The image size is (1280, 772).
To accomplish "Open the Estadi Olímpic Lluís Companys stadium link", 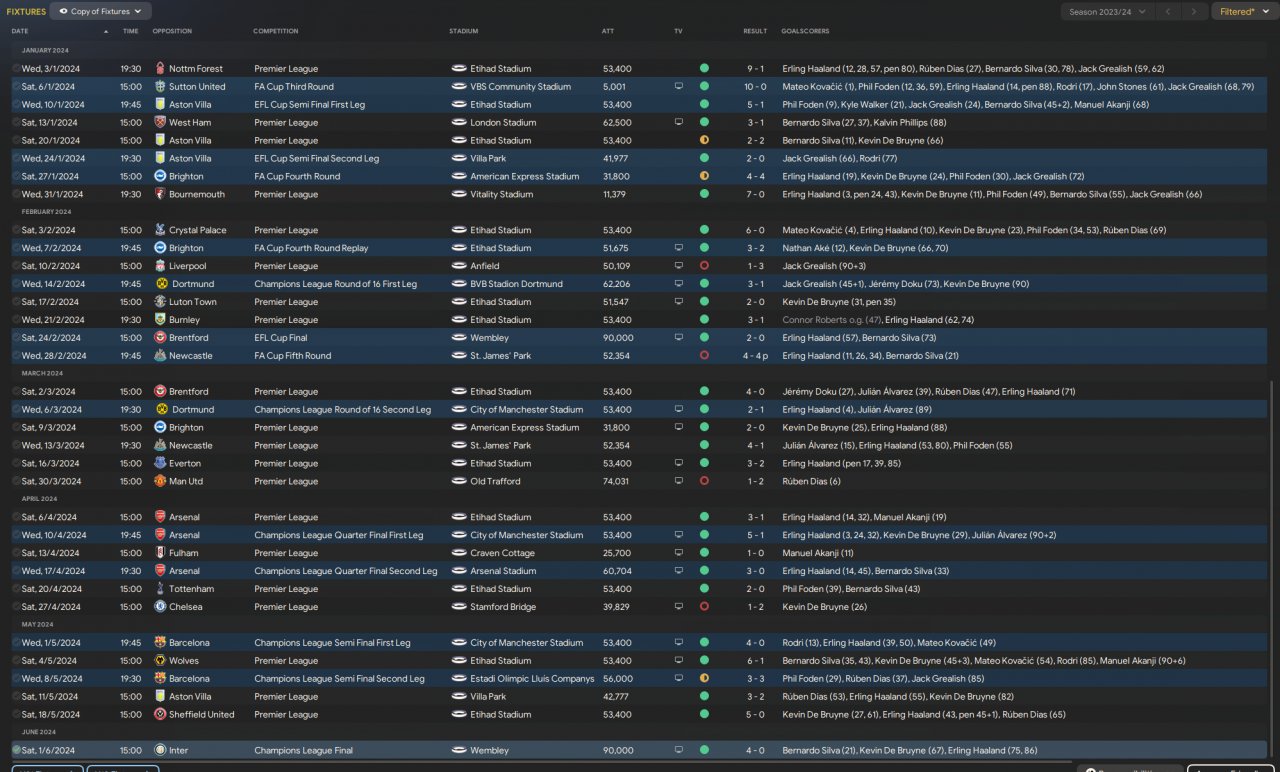I will click(532, 679).
